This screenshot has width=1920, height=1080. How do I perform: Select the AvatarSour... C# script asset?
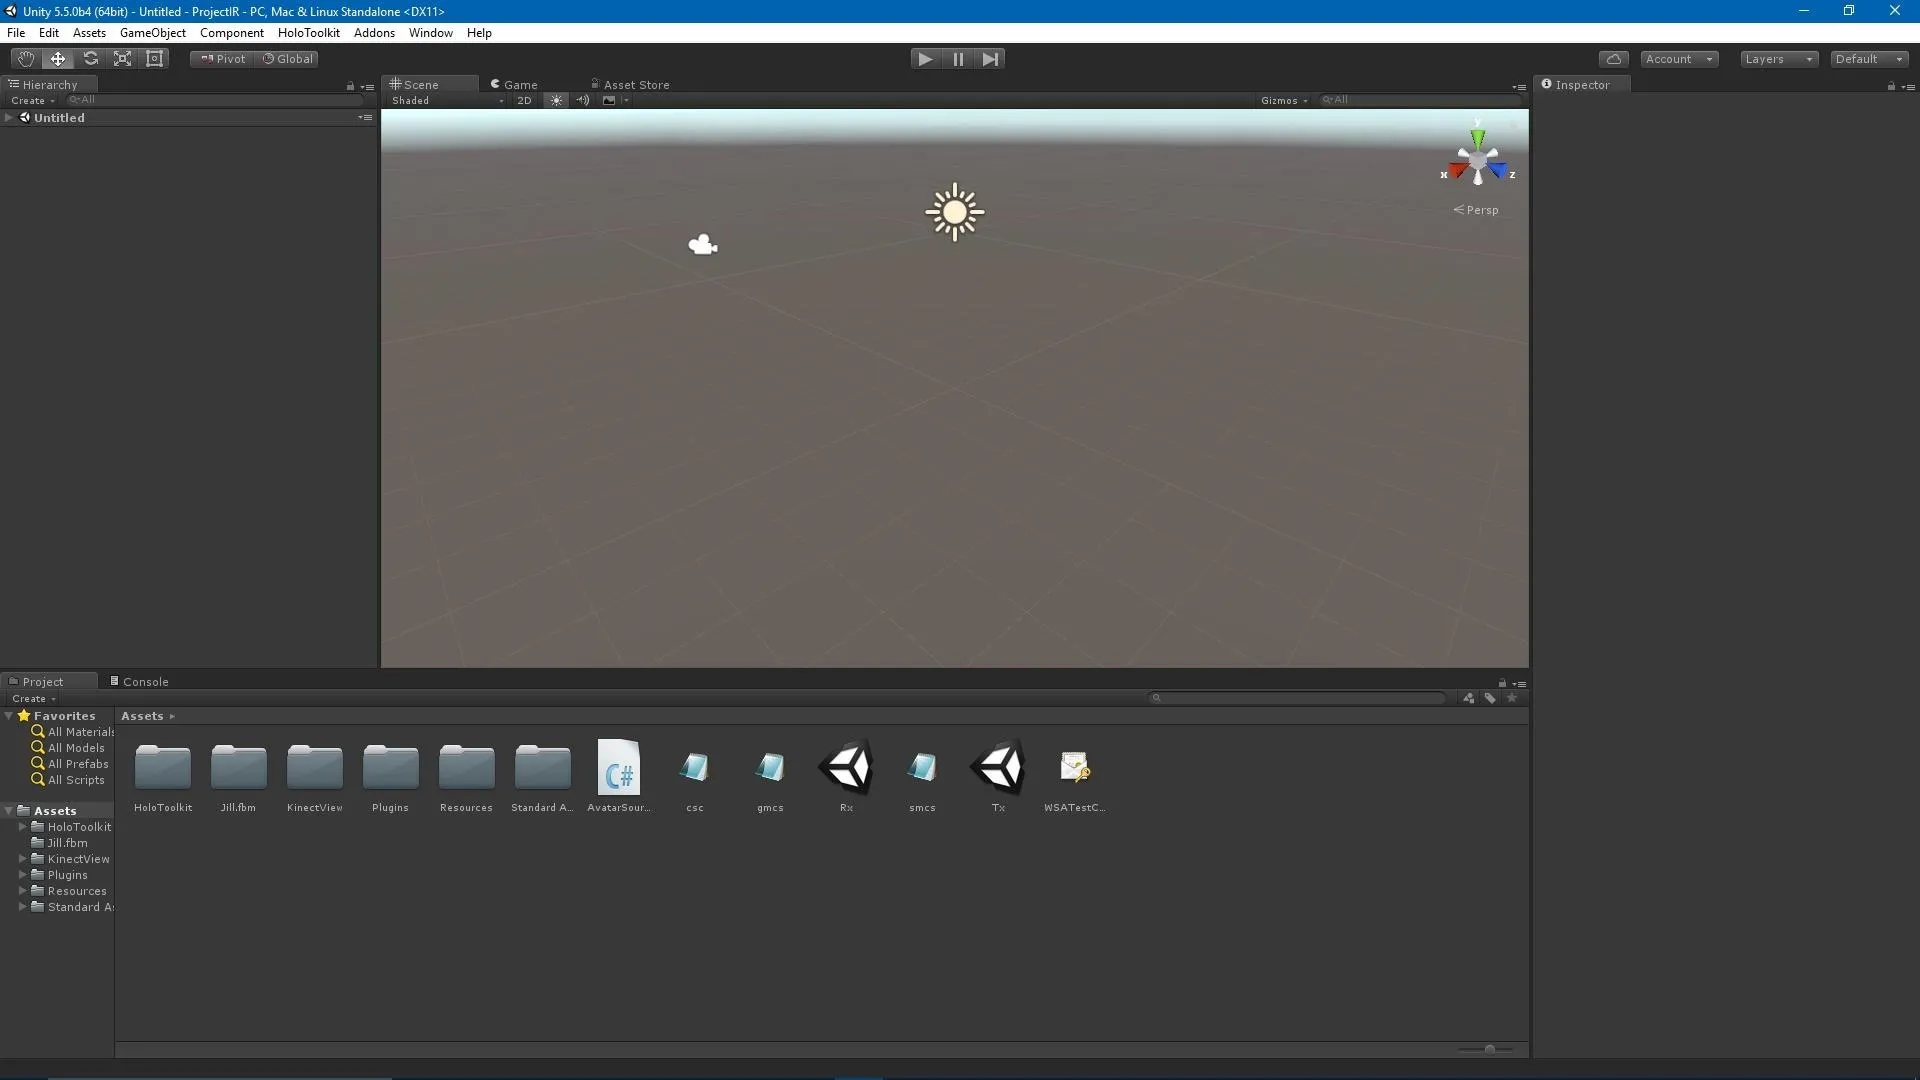coord(619,777)
